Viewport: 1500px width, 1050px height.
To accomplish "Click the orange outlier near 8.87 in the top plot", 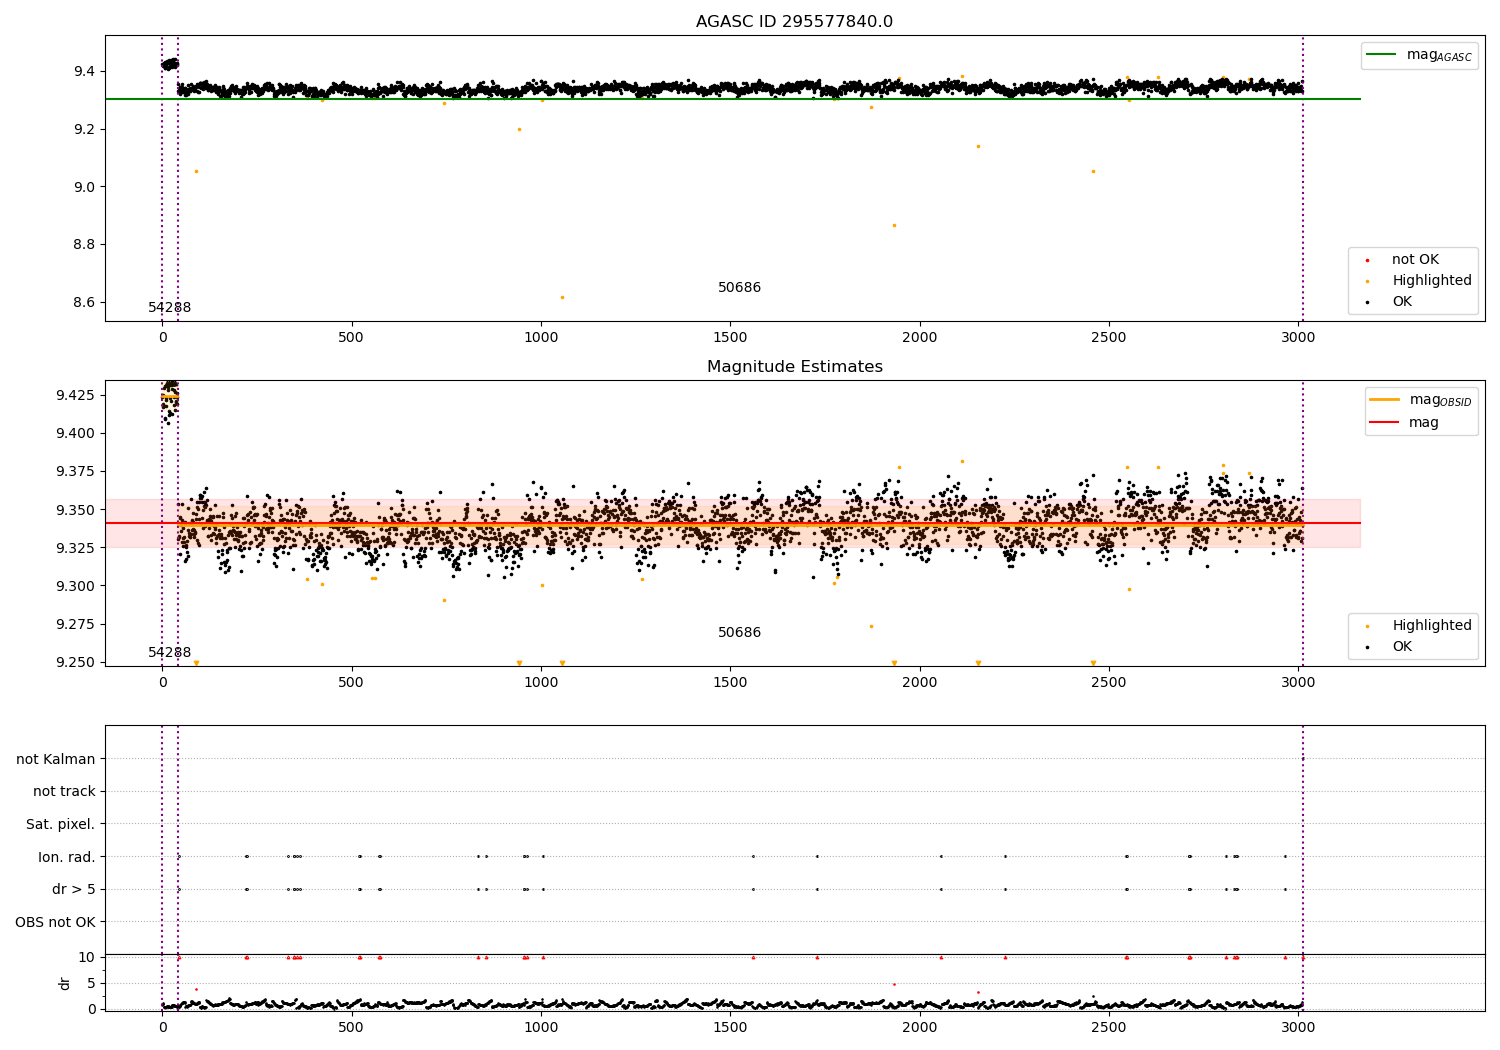I will [x=894, y=225].
